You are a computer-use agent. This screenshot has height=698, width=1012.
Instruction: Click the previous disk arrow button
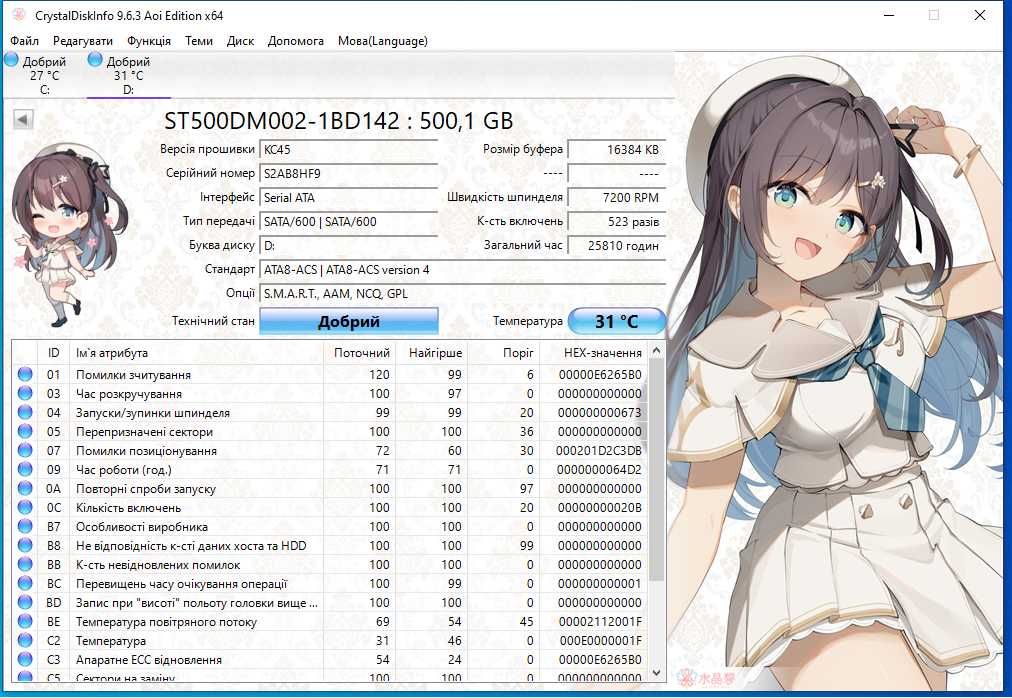click(23, 119)
